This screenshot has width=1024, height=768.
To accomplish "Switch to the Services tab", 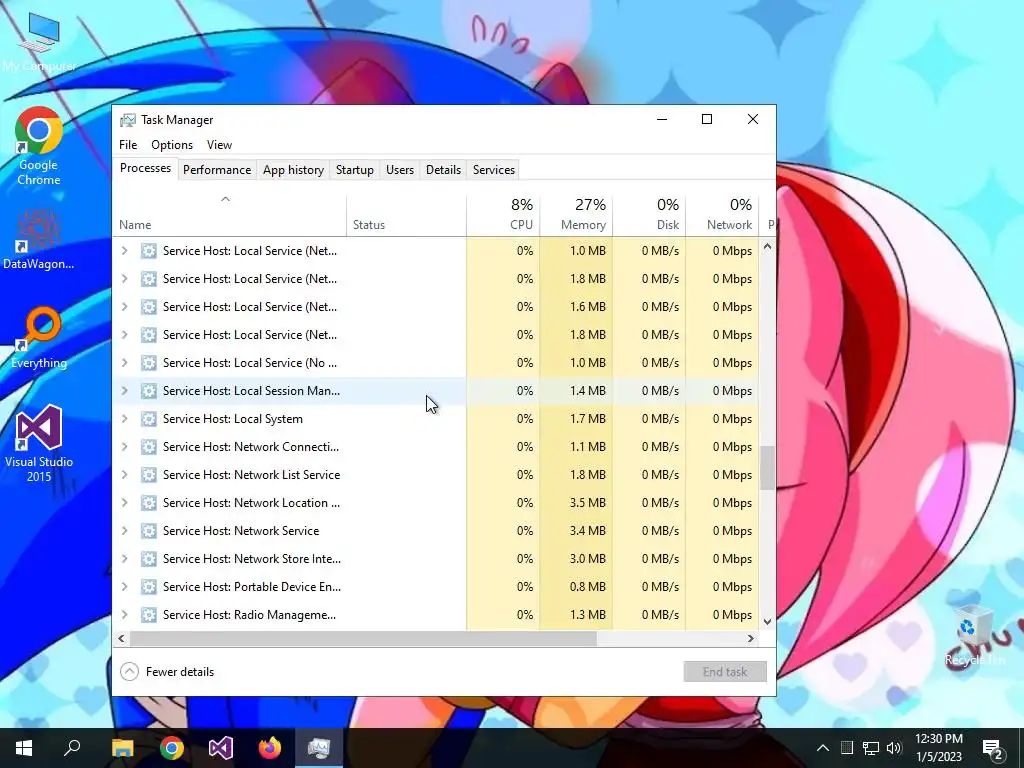I will coord(494,170).
